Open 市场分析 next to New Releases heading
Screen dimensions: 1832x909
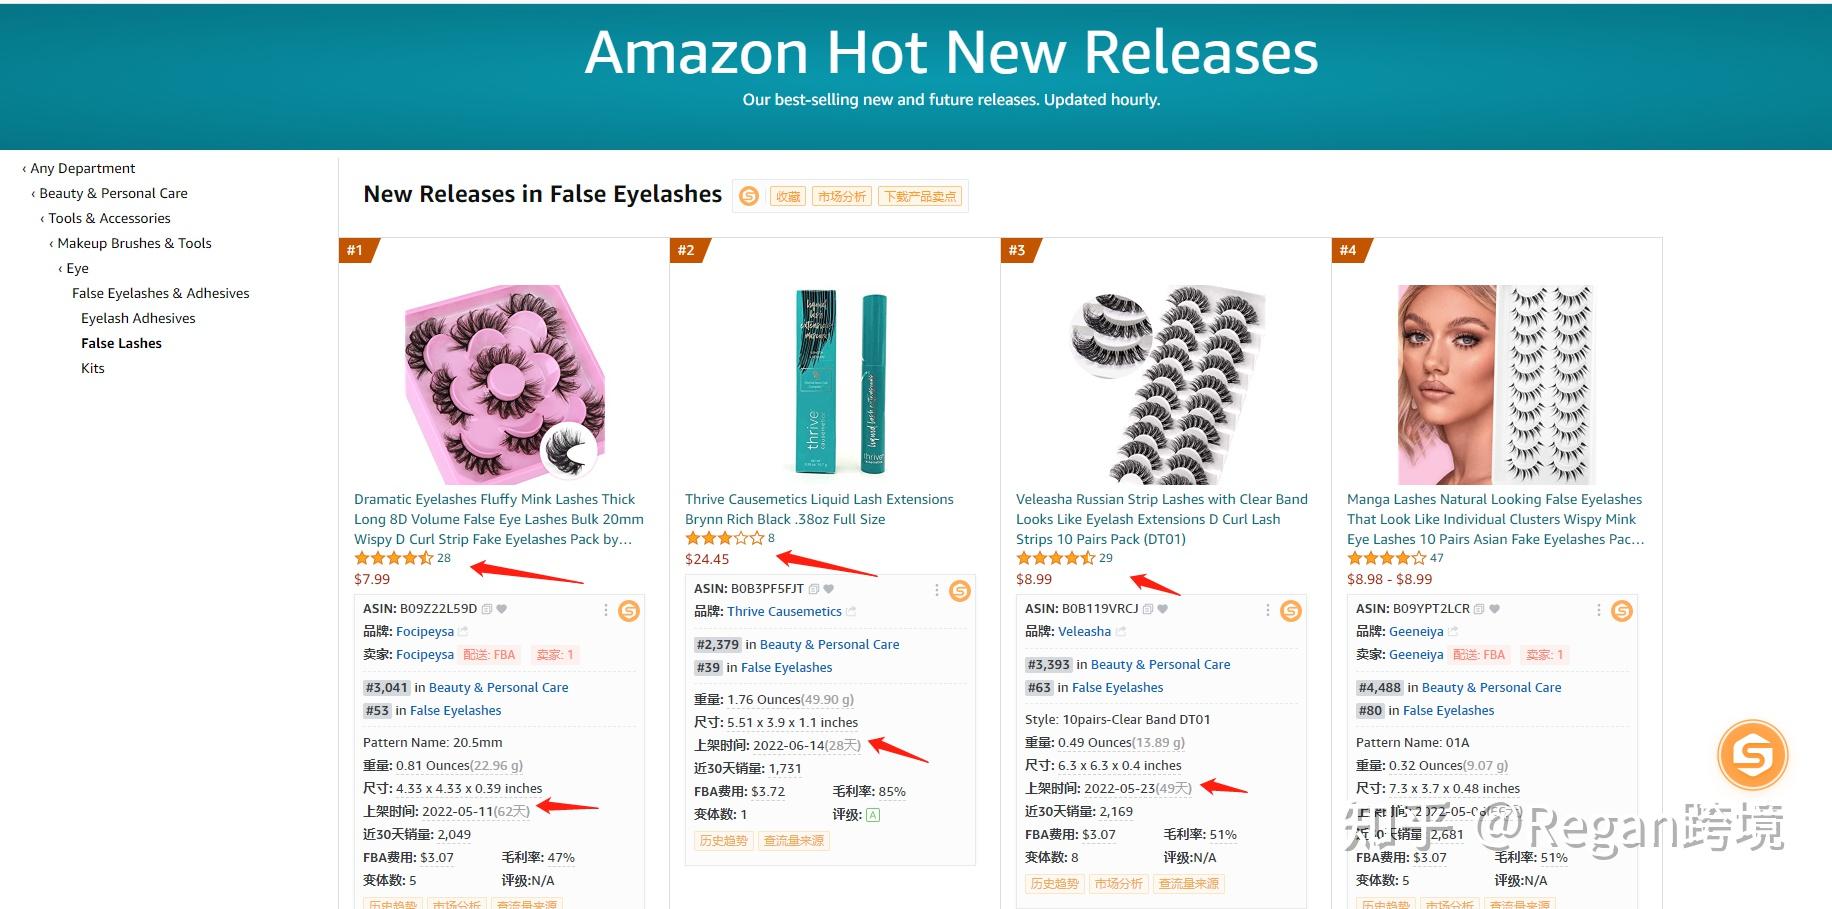pyautogui.click(x=842, y=196)
